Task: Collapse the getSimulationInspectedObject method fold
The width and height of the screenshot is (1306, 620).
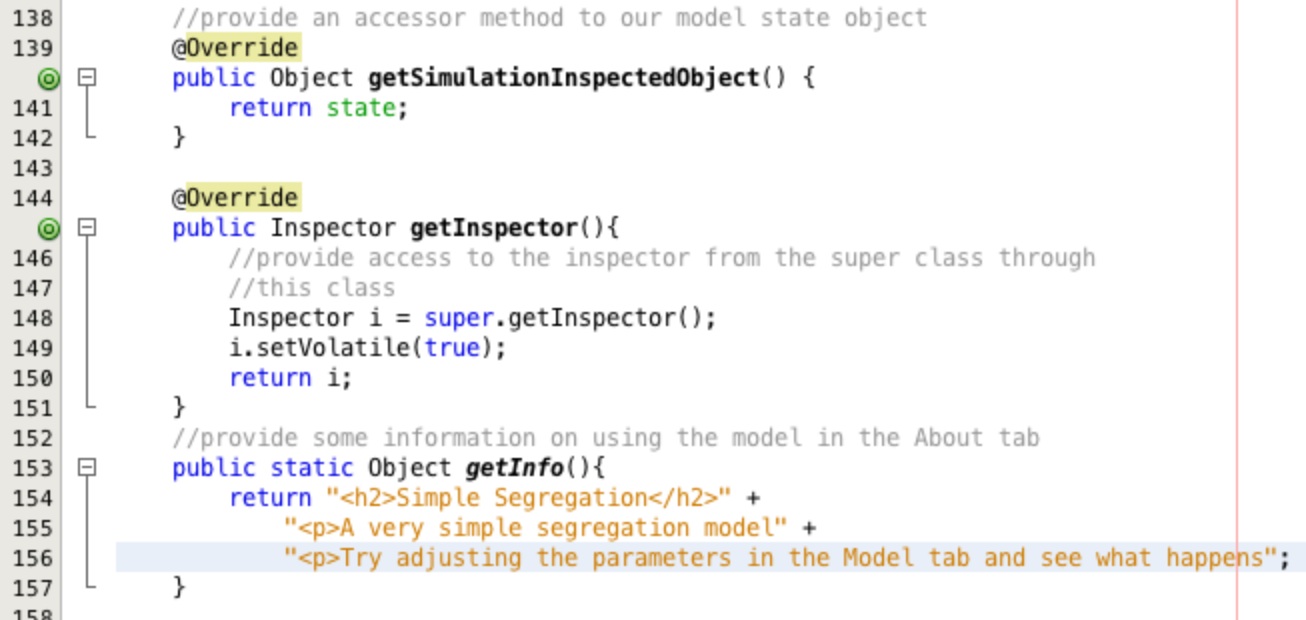Action: pos(88,77)
